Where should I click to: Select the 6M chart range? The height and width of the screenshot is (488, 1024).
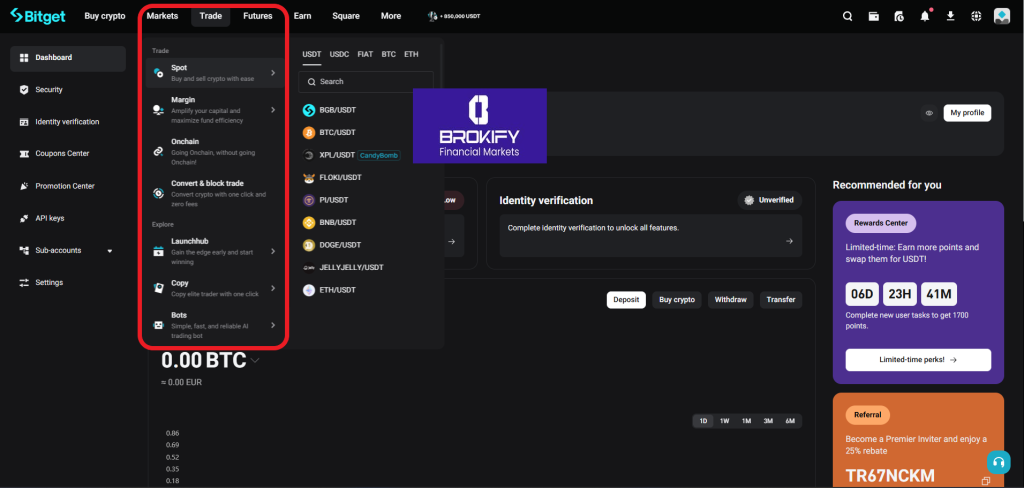point(790,421)
